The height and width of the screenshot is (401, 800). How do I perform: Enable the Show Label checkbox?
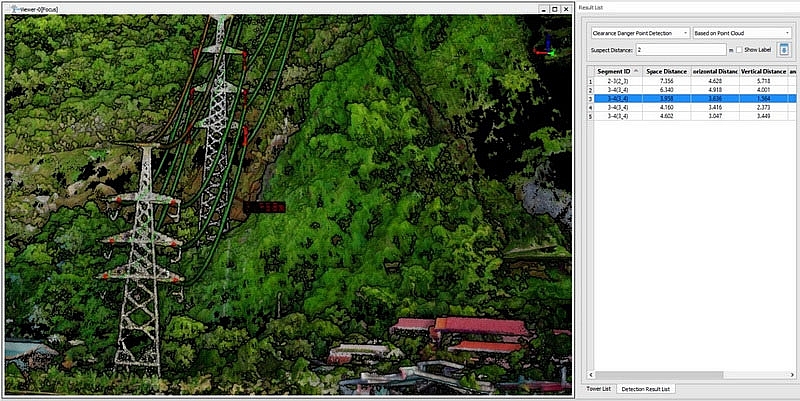point(739,50)
